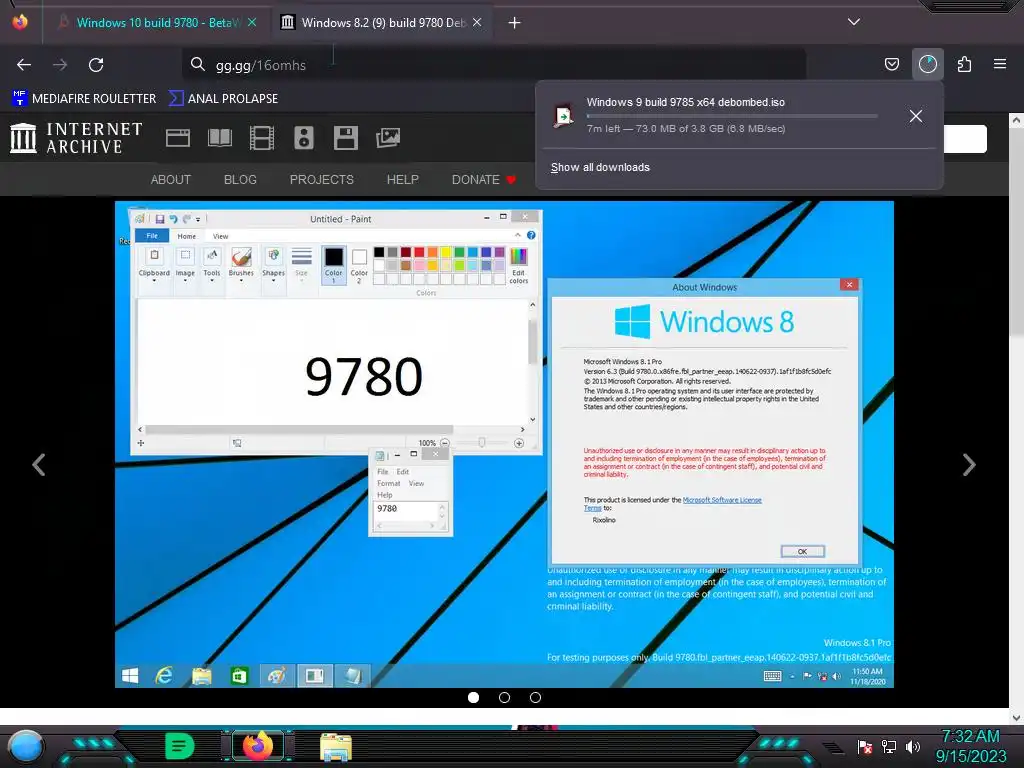Open the Software floppy disk icon
Image resolution: width=1024 pixels, height=768 pixels.
(x=345, y=138)
